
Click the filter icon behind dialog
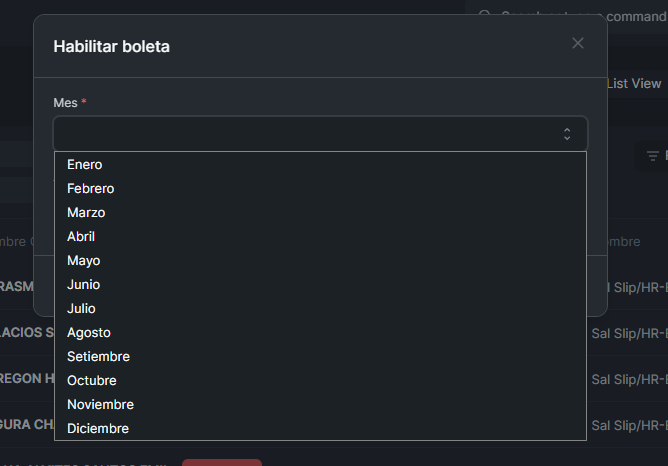pyautogui.click(x=653, y=155)
